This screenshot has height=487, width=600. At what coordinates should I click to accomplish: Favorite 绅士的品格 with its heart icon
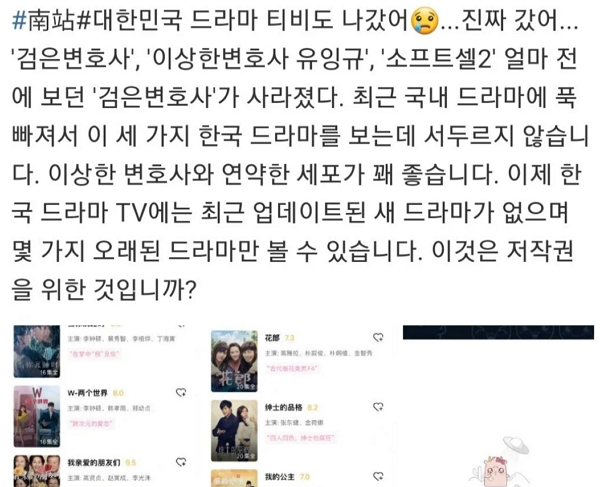[378, 407]
